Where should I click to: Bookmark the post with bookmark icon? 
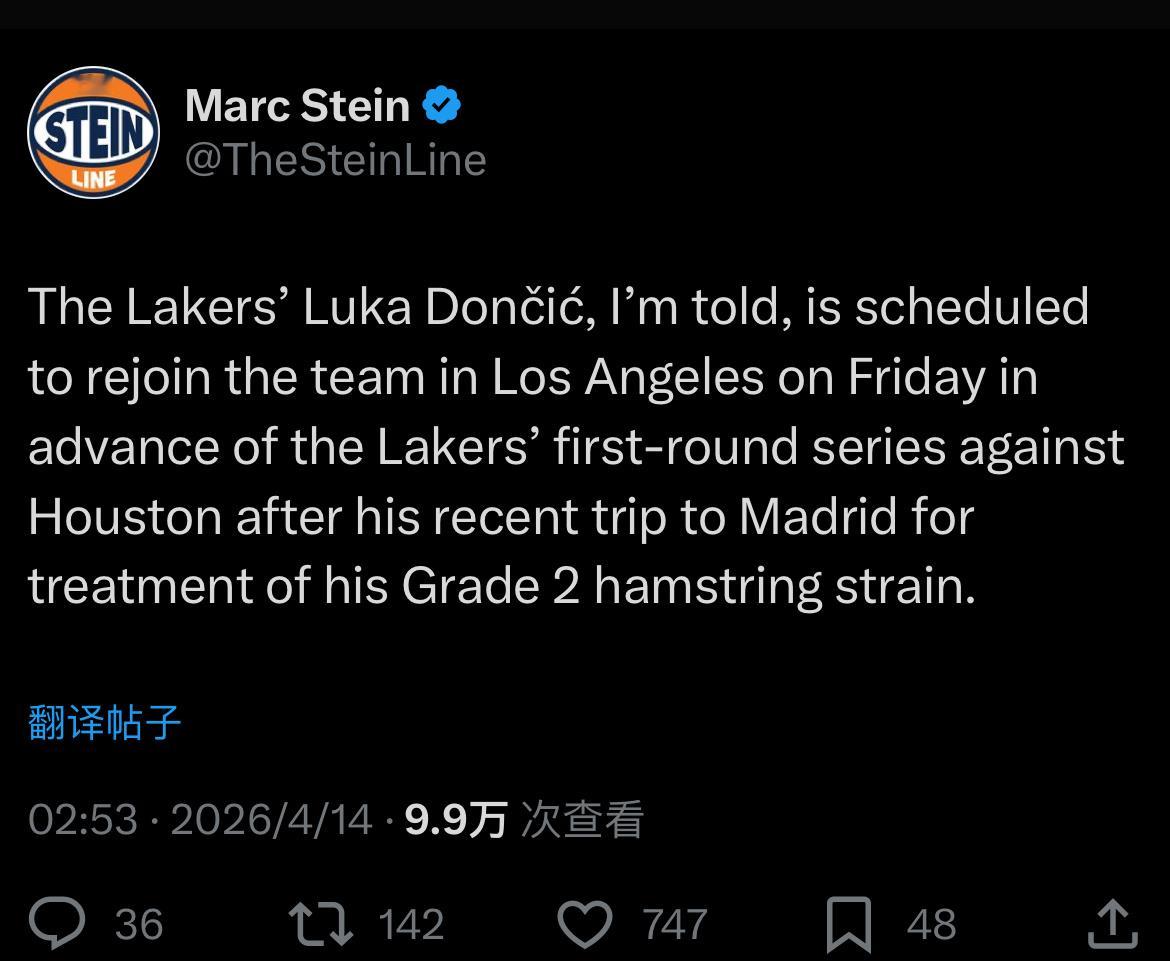(848, 923)
